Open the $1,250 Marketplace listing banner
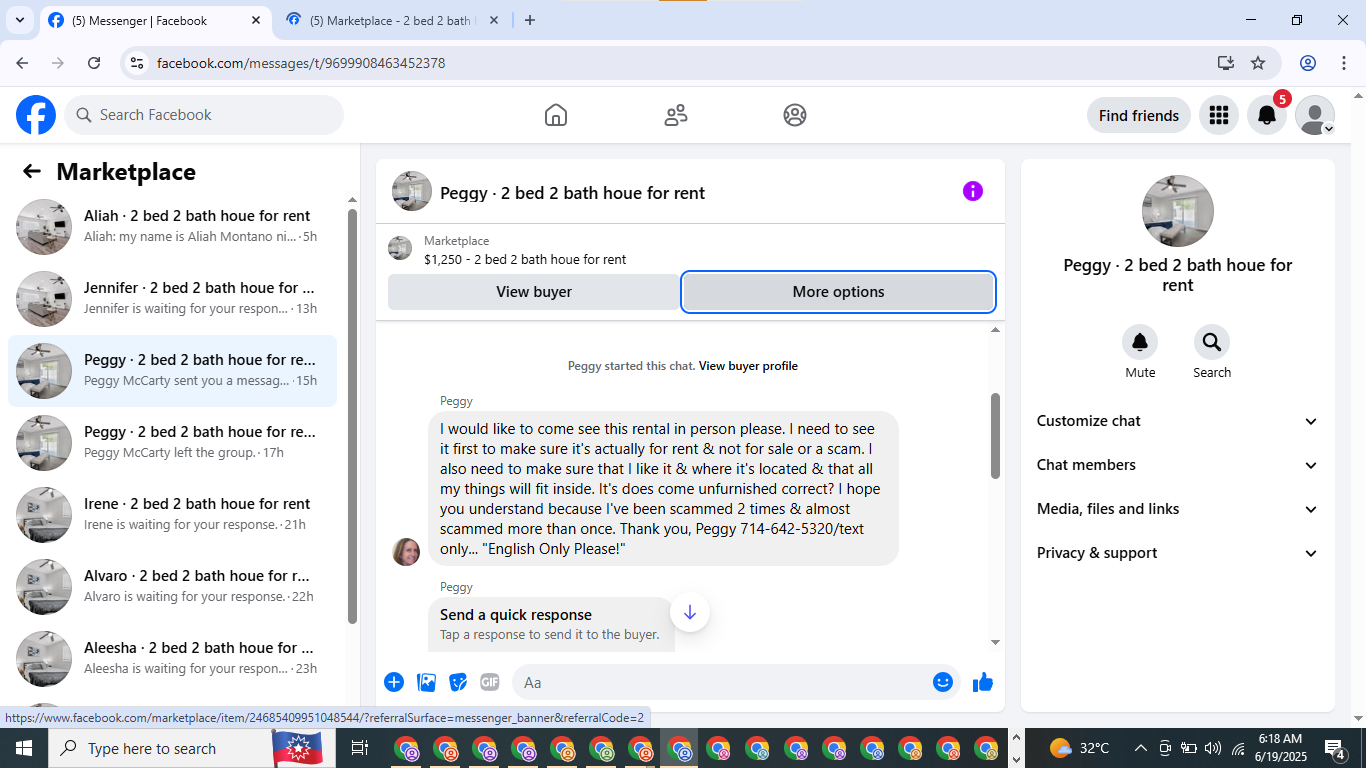 (x=690, y=250)
